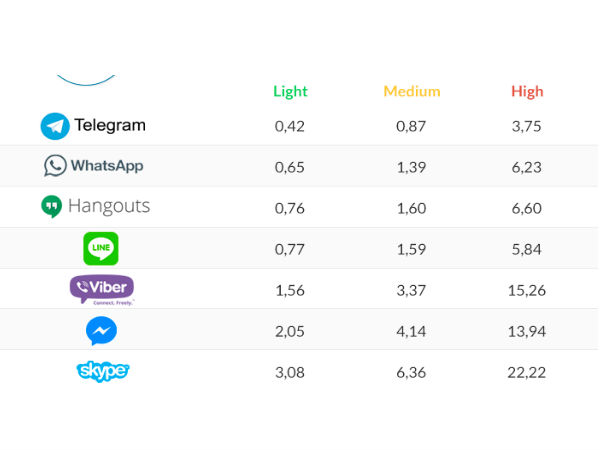Select the green Light column header
The image size is (600, 450).
pyautogui.click(x=290, y=92)
